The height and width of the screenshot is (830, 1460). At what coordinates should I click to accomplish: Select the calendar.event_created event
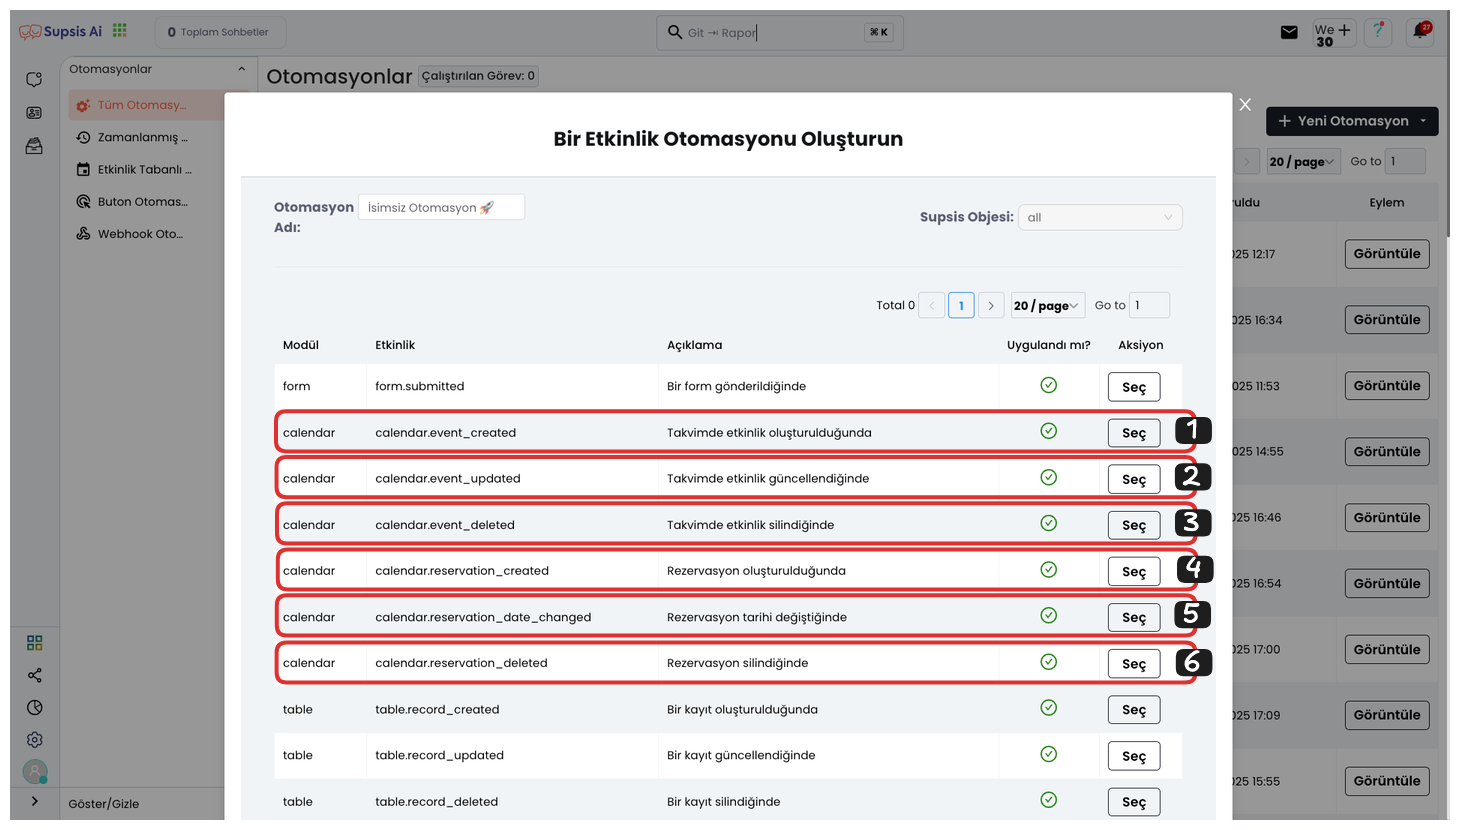(x=1134, y=433)
